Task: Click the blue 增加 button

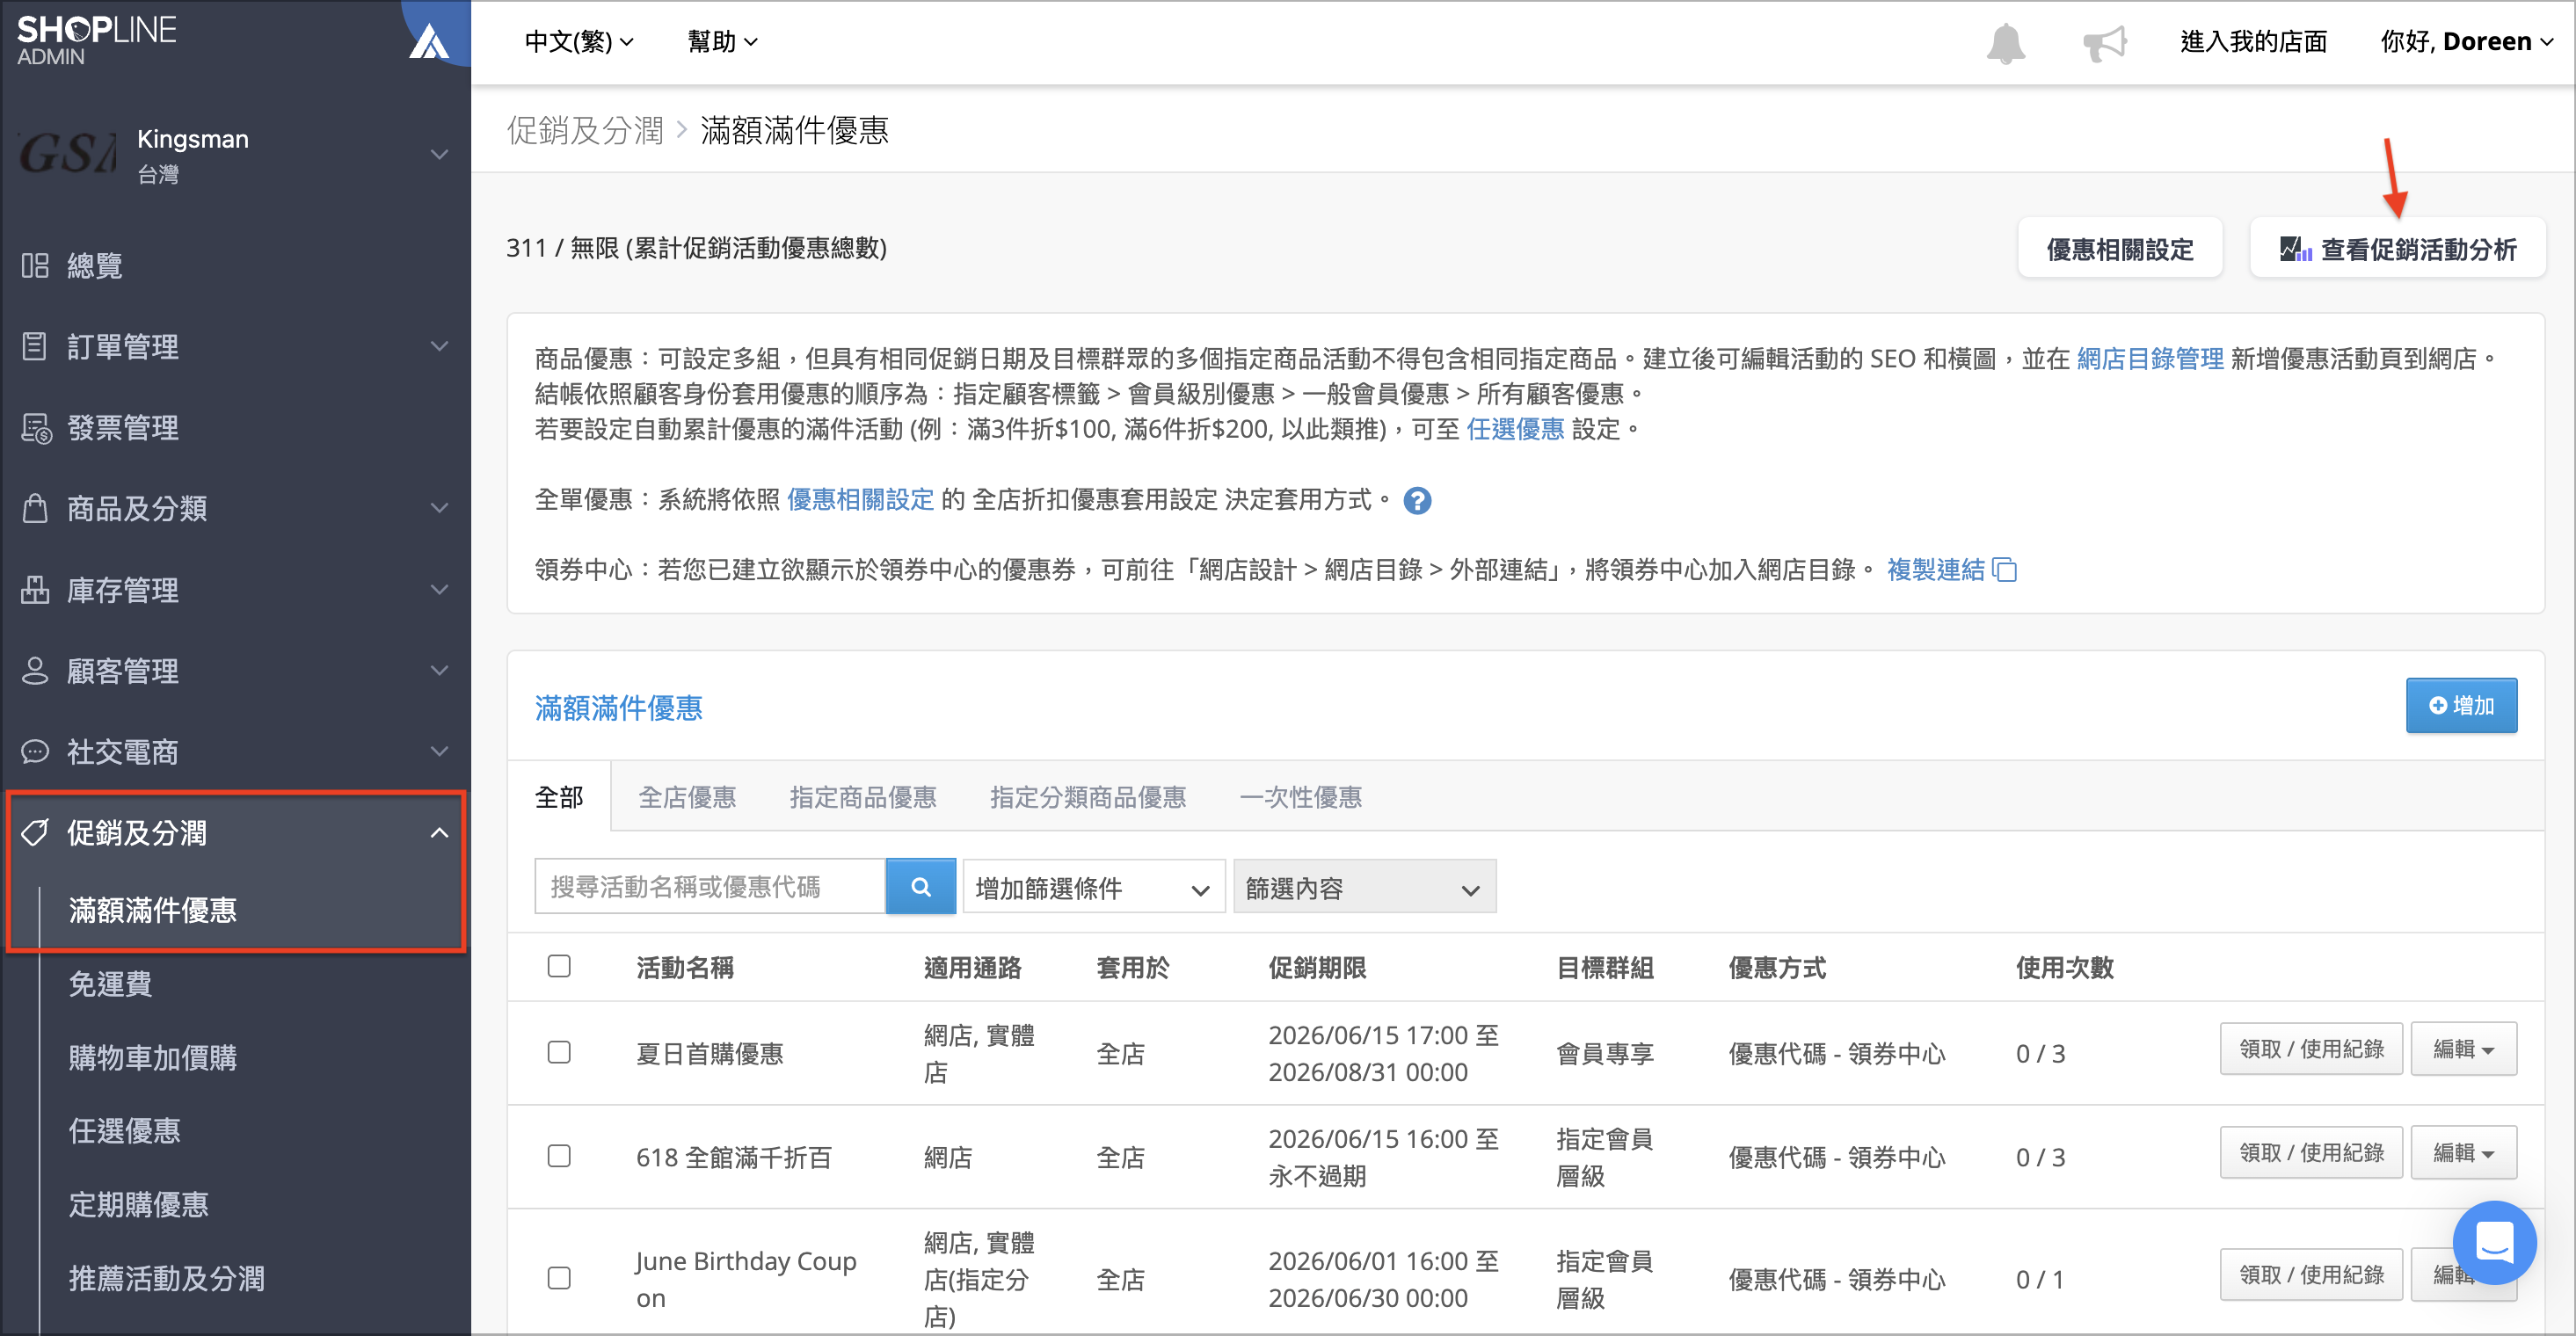Action: coord(2461,706)
